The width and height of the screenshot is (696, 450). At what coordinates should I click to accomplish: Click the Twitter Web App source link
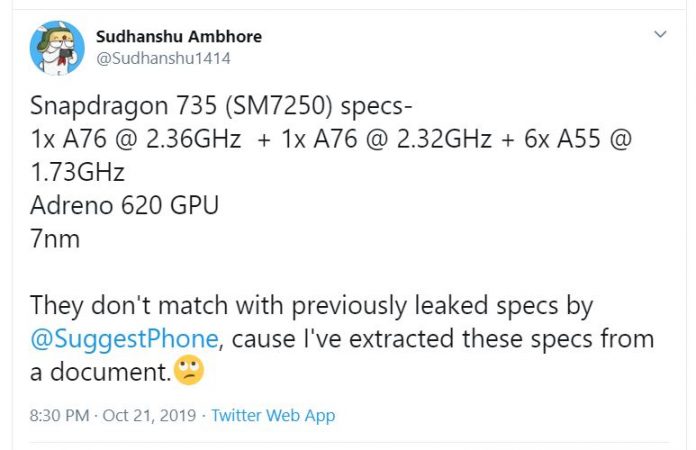coord(273,415)
